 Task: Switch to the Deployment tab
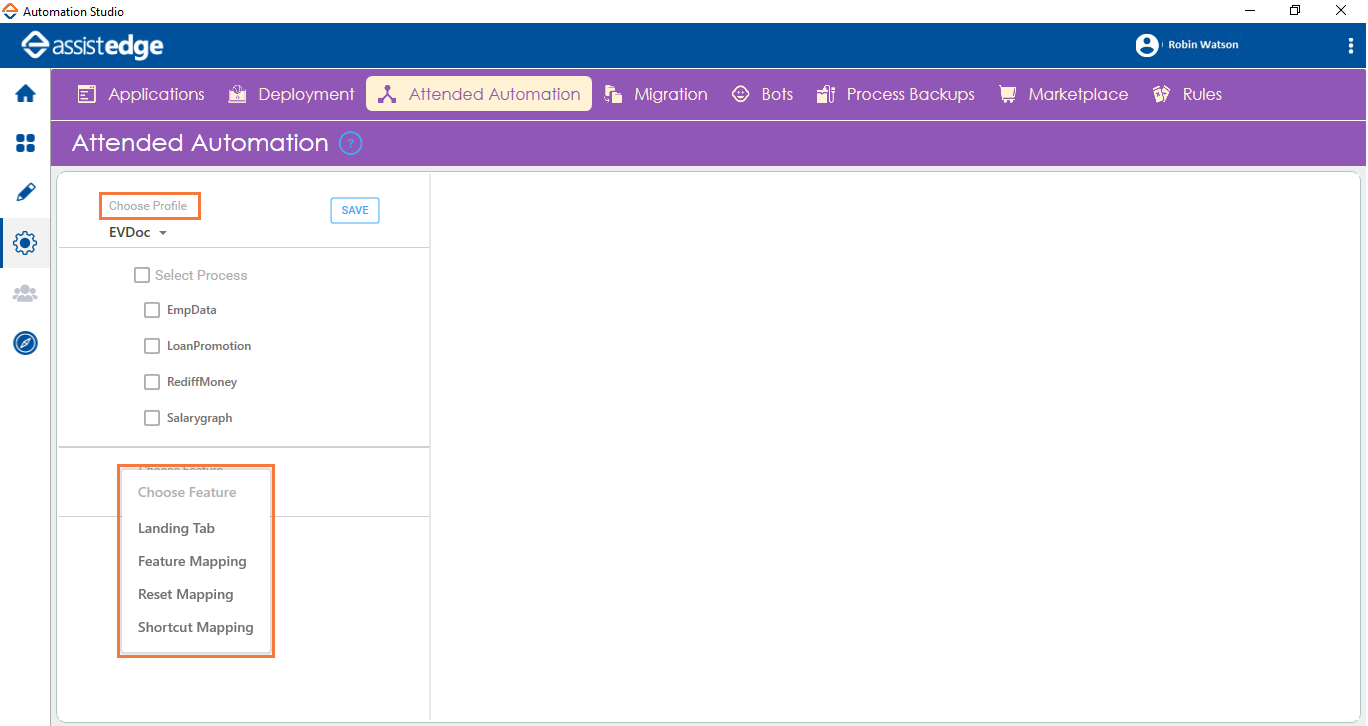click(291, 94)
